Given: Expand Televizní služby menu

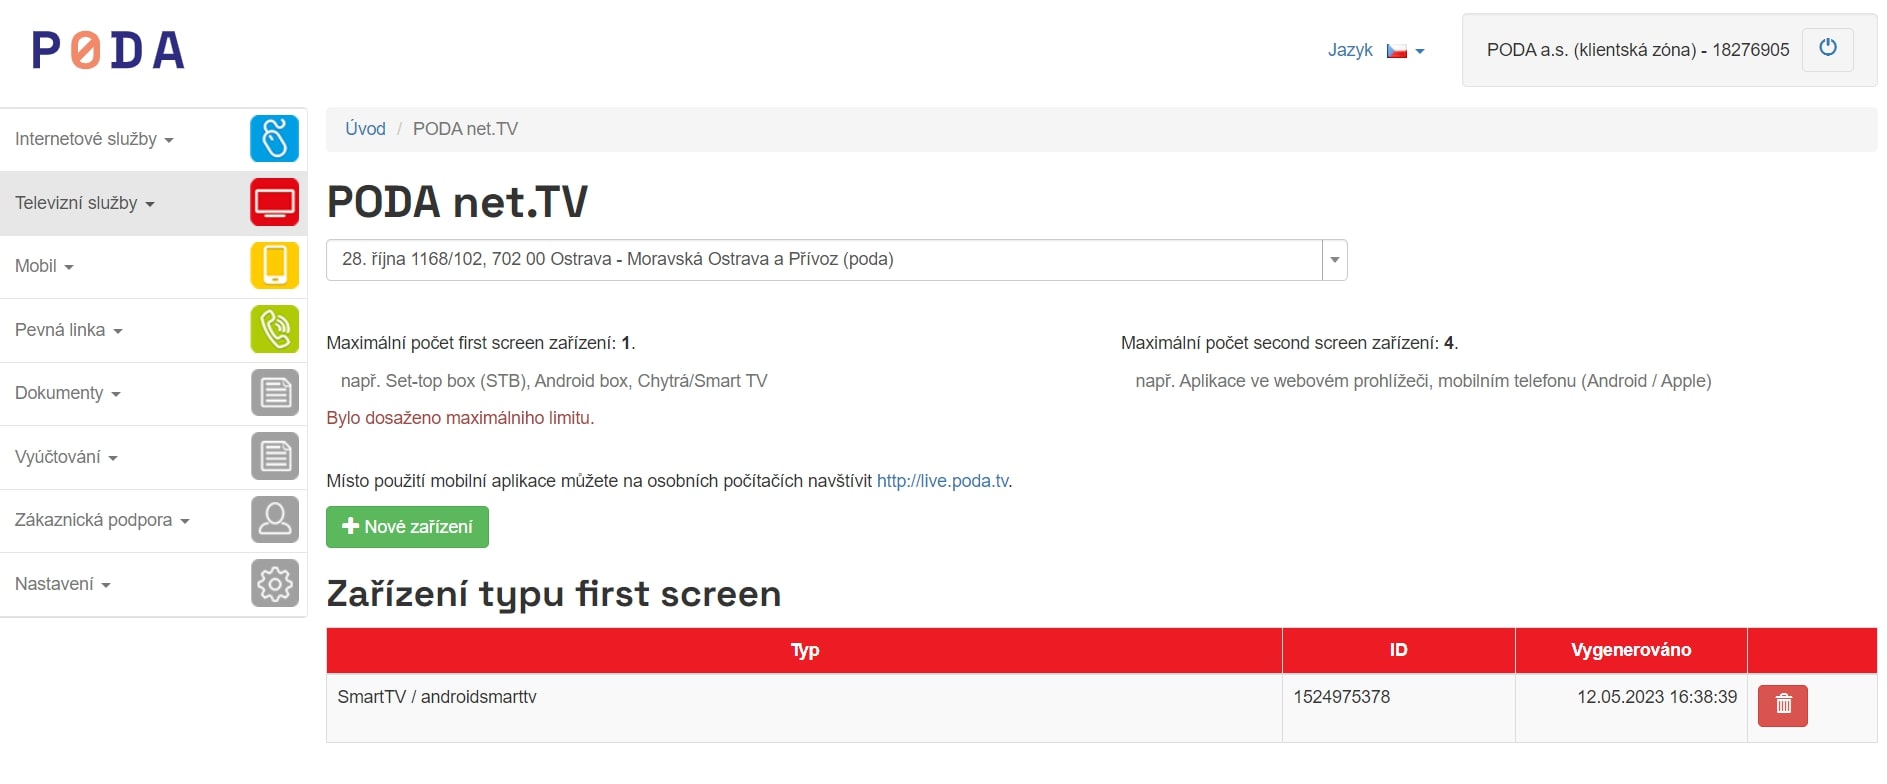Looking at the screenshot, I should (x=85, y=203).
